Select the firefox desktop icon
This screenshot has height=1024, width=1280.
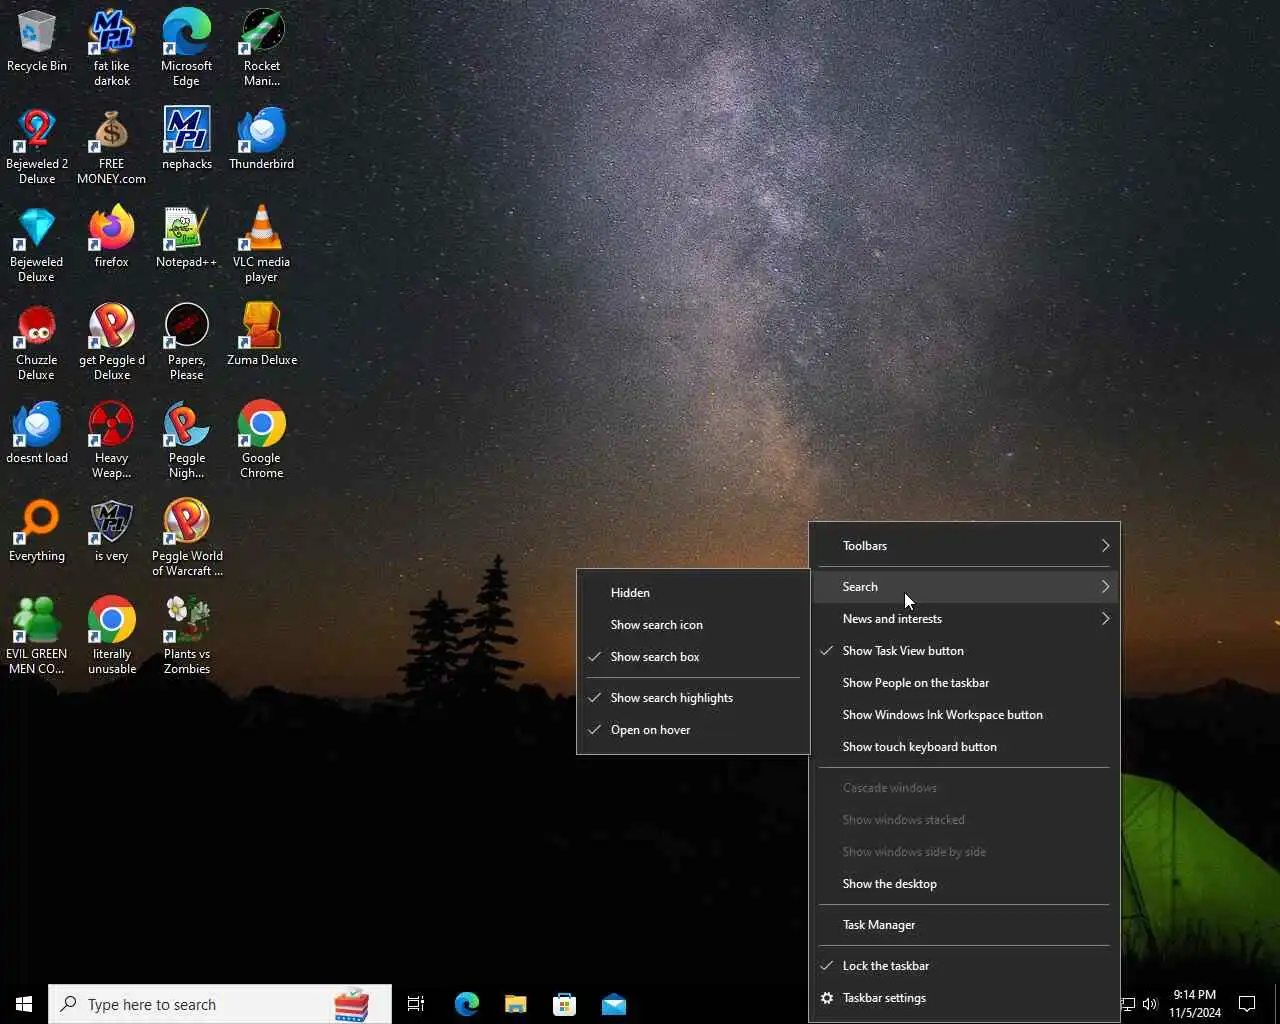pos(112,237)
